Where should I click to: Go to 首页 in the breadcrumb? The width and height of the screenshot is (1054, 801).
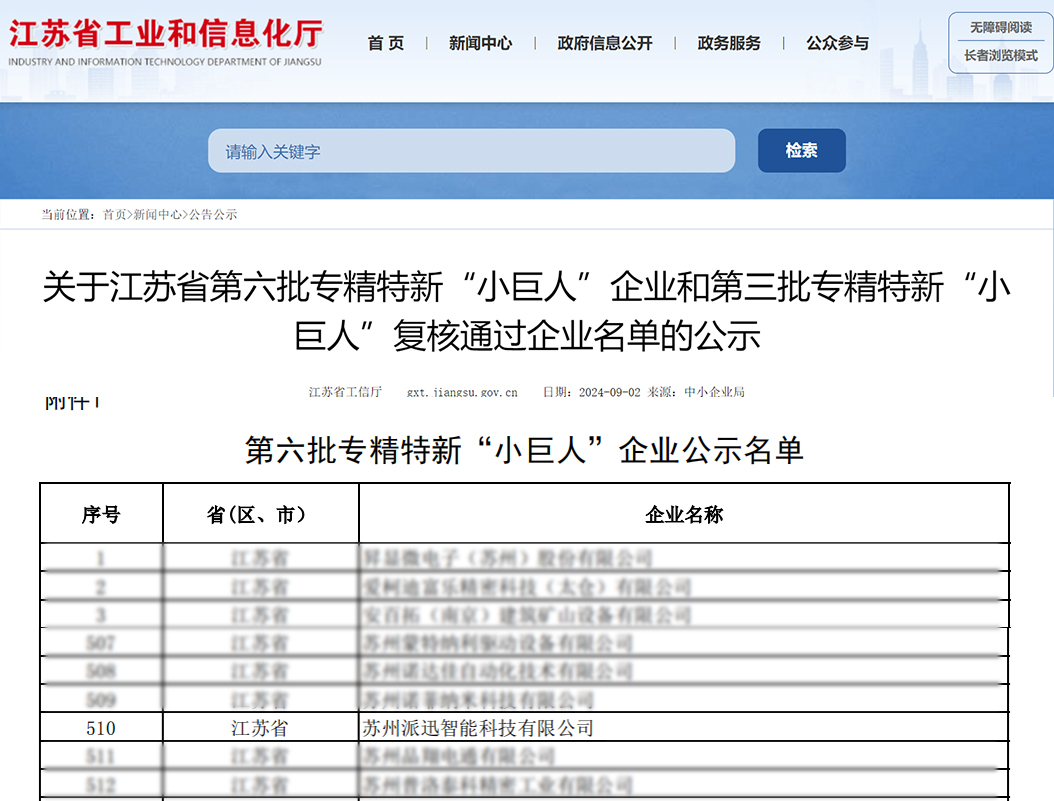pyautogui.click(x=114, y=214)
